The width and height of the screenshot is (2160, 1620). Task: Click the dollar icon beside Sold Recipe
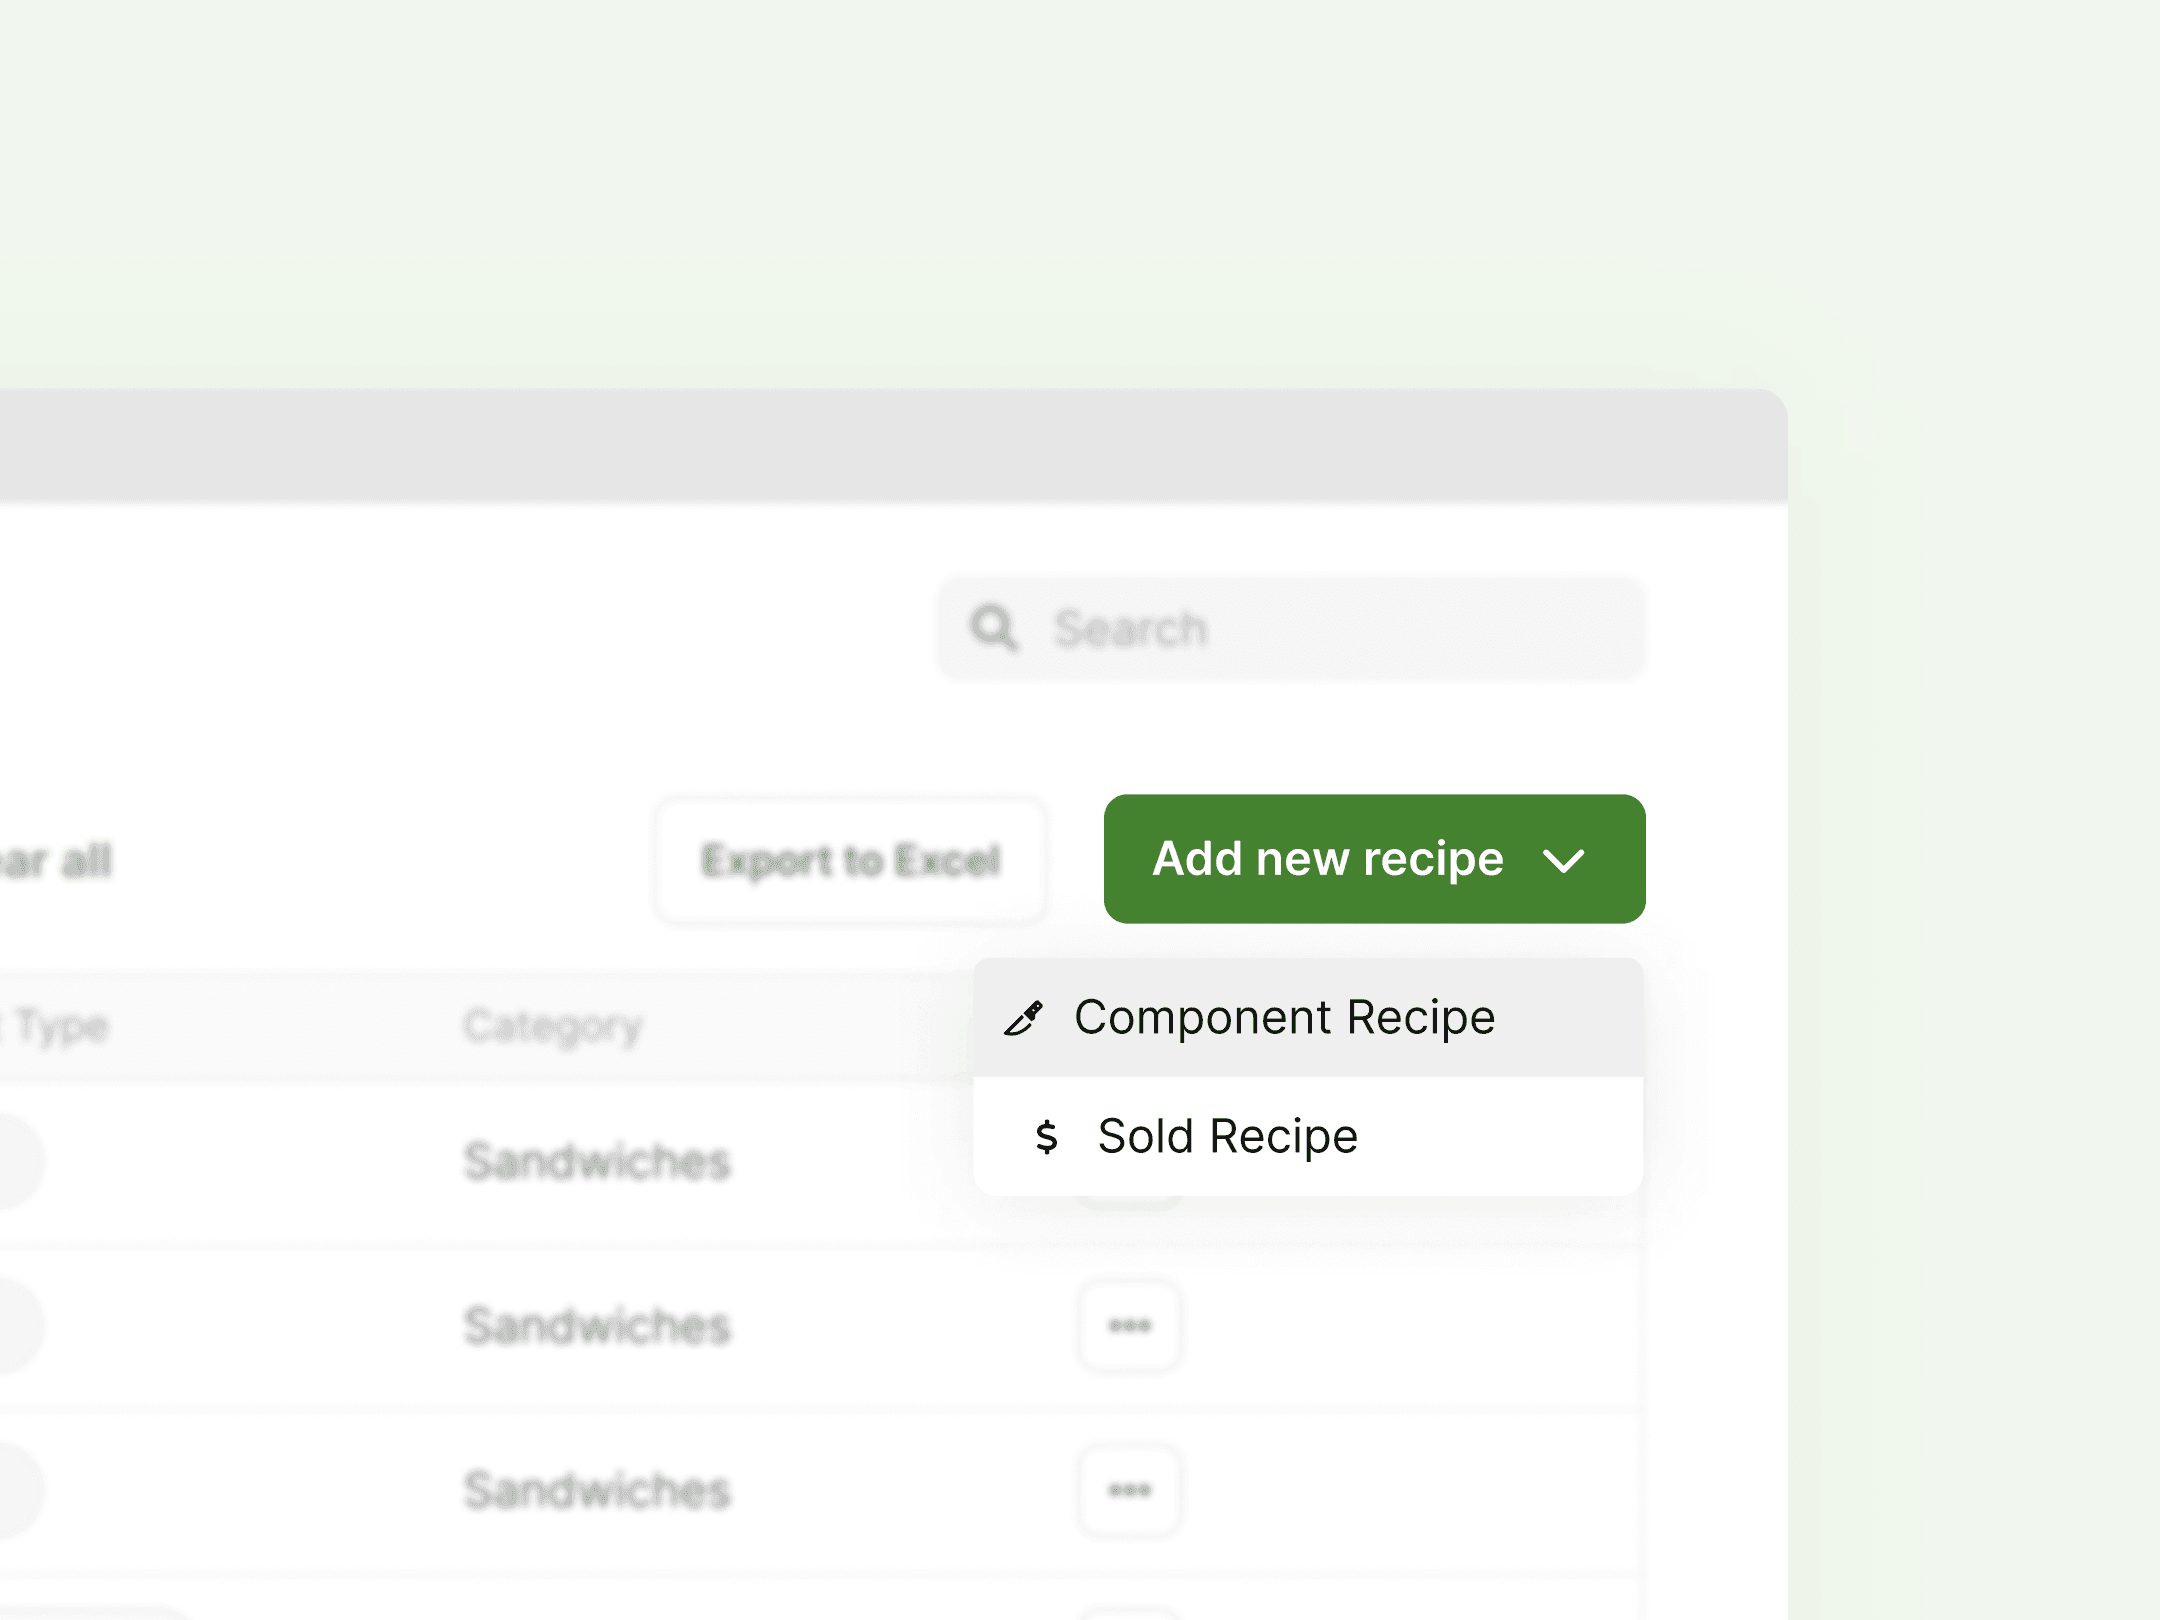pyautogui.click(x=1046, y=1137)
